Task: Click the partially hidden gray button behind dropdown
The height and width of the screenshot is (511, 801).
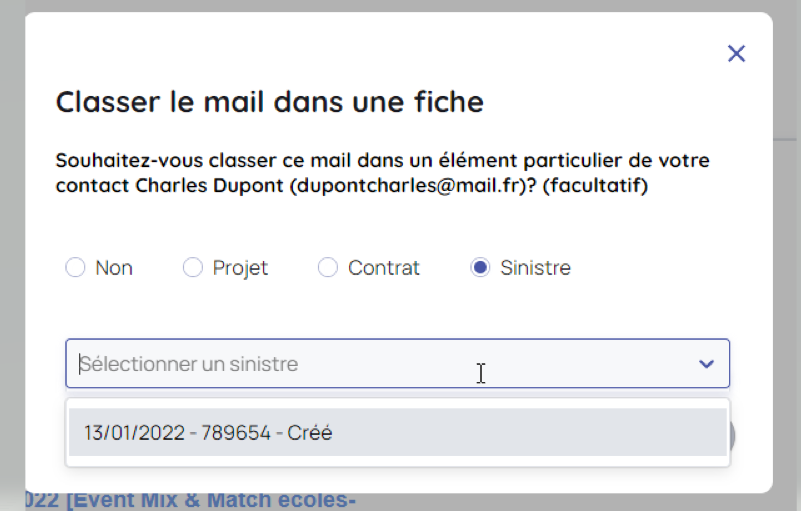Action: pyautogui.click(x=733, y=436)
